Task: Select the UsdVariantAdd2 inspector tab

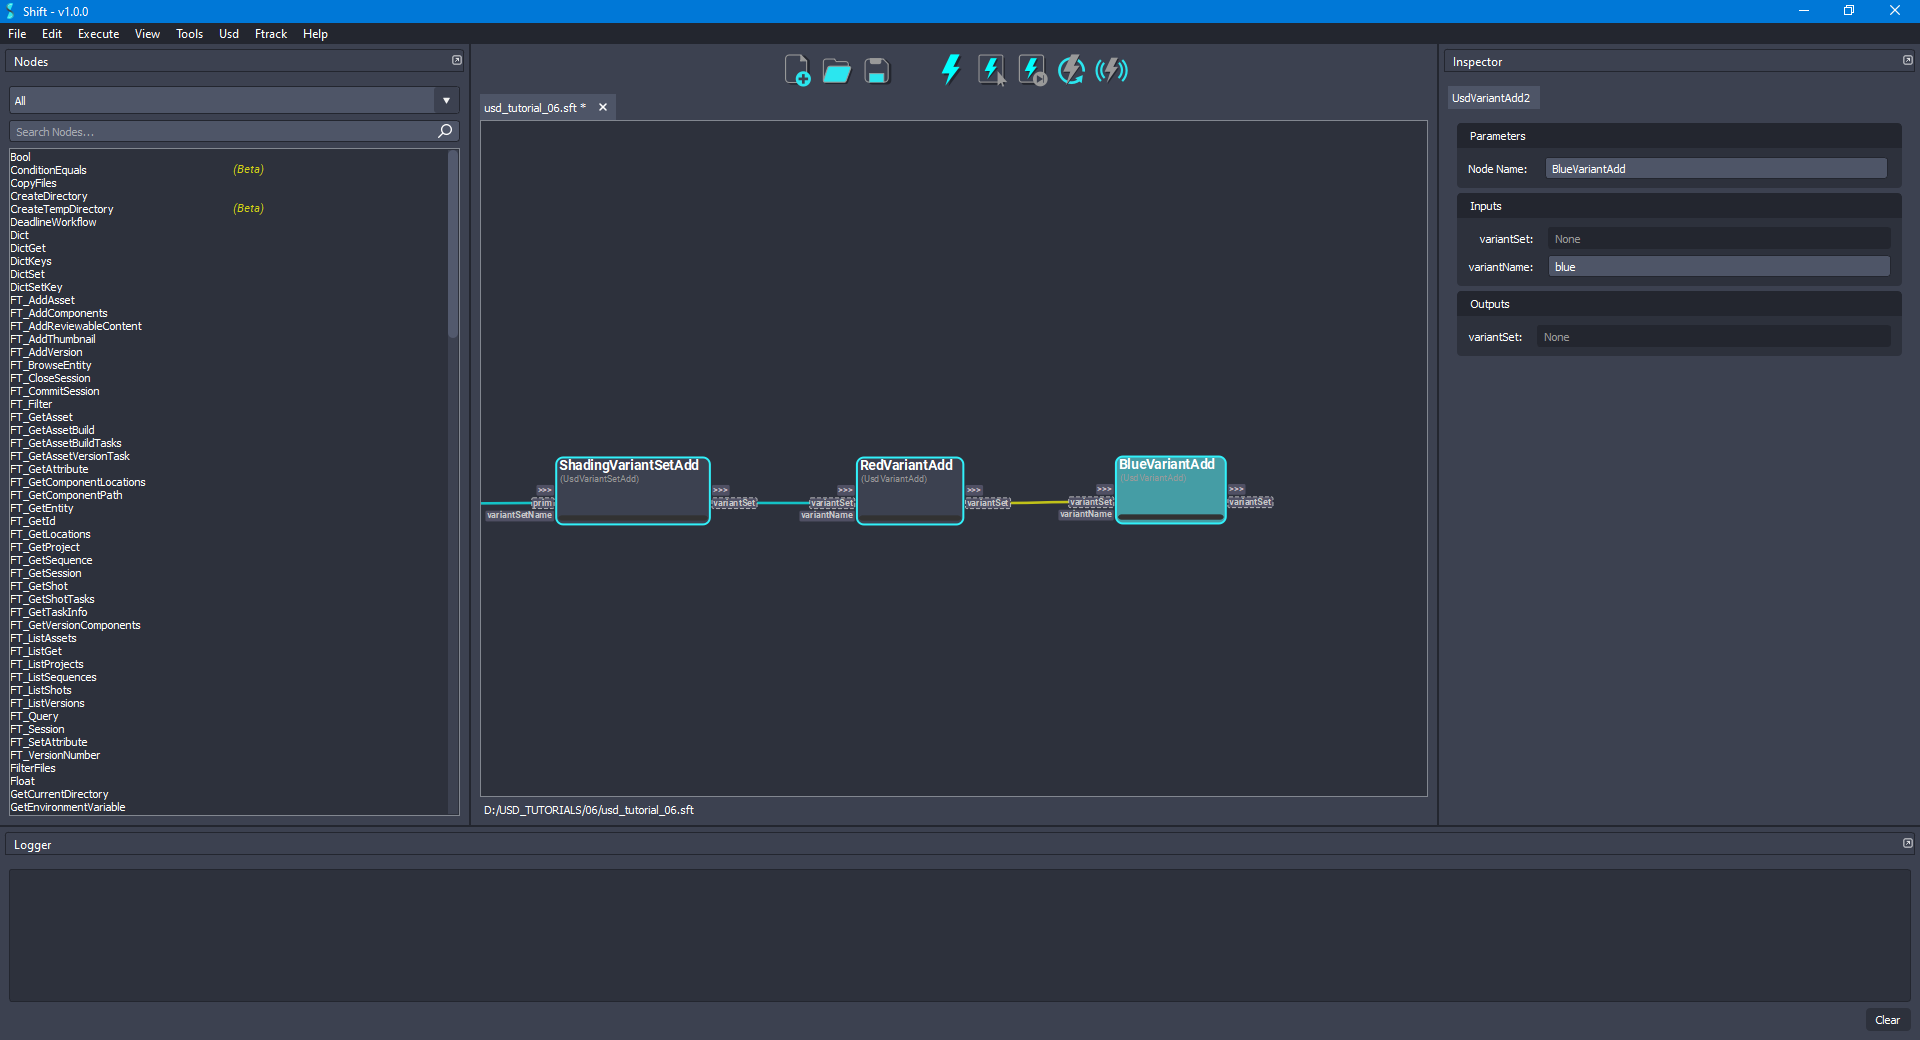Action: (x=1492, y=97)
